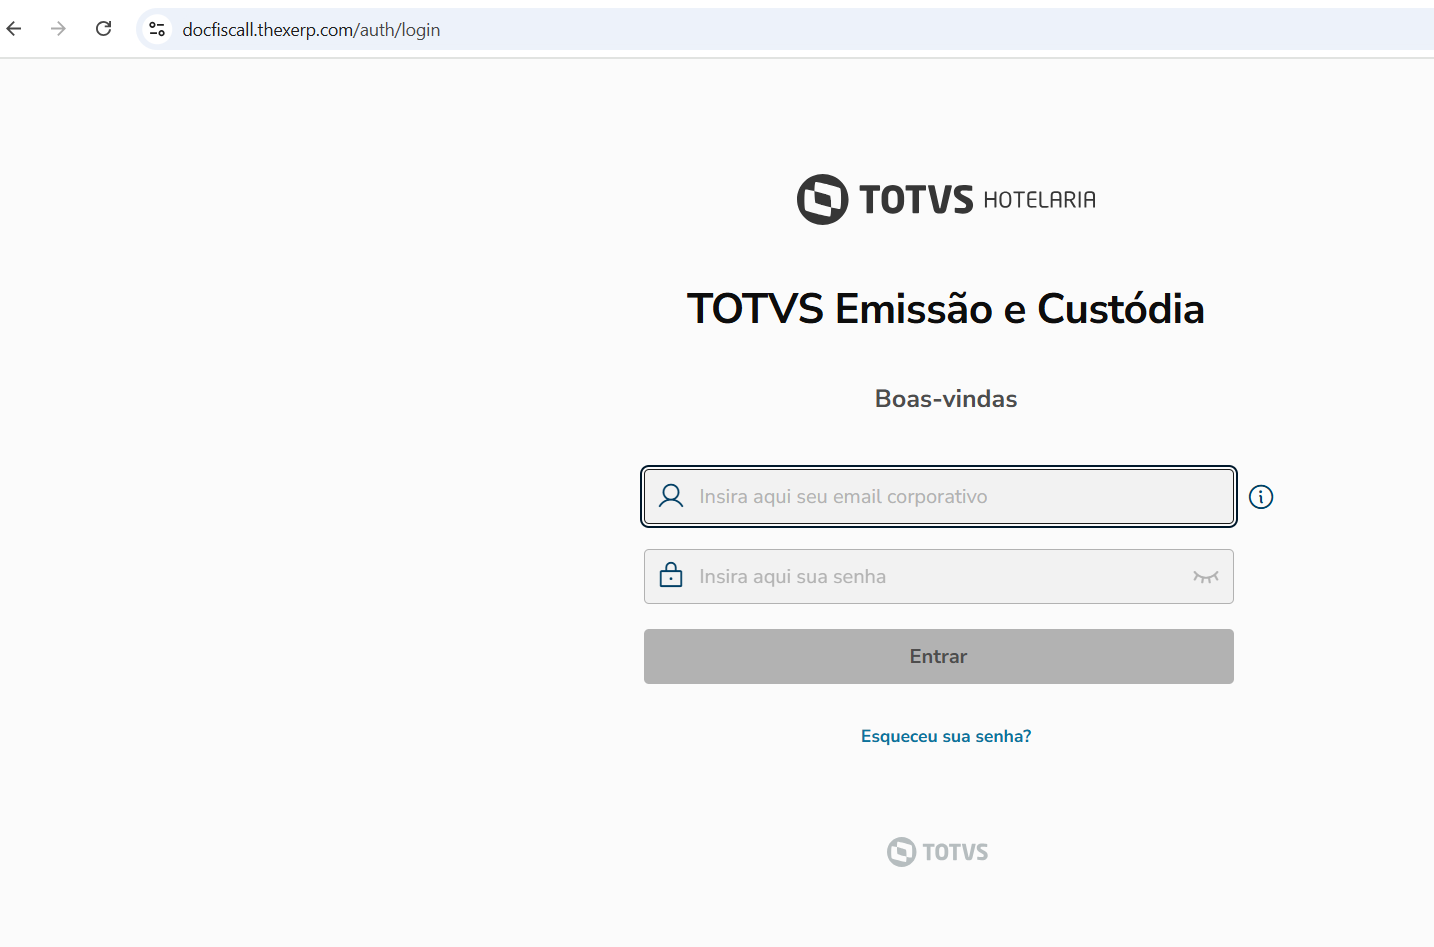The height and width of the screenshot is (947, 1434).
Task: Click the 'Boas-vindas' welcome text
Action: (946, 399)
